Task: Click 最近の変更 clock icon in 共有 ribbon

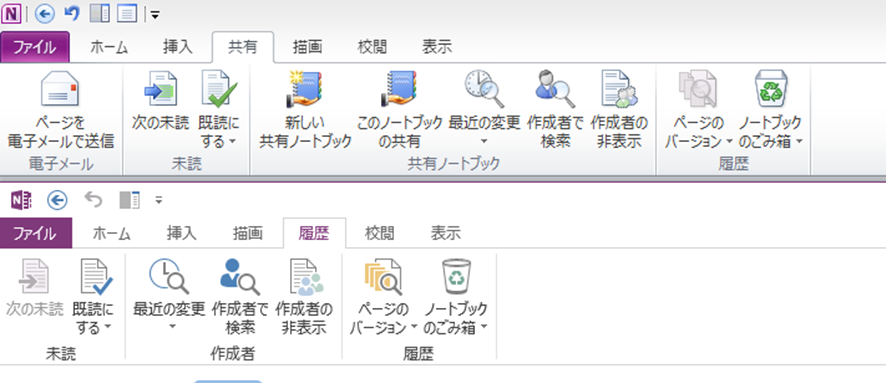Action: [x=484, y=89]
